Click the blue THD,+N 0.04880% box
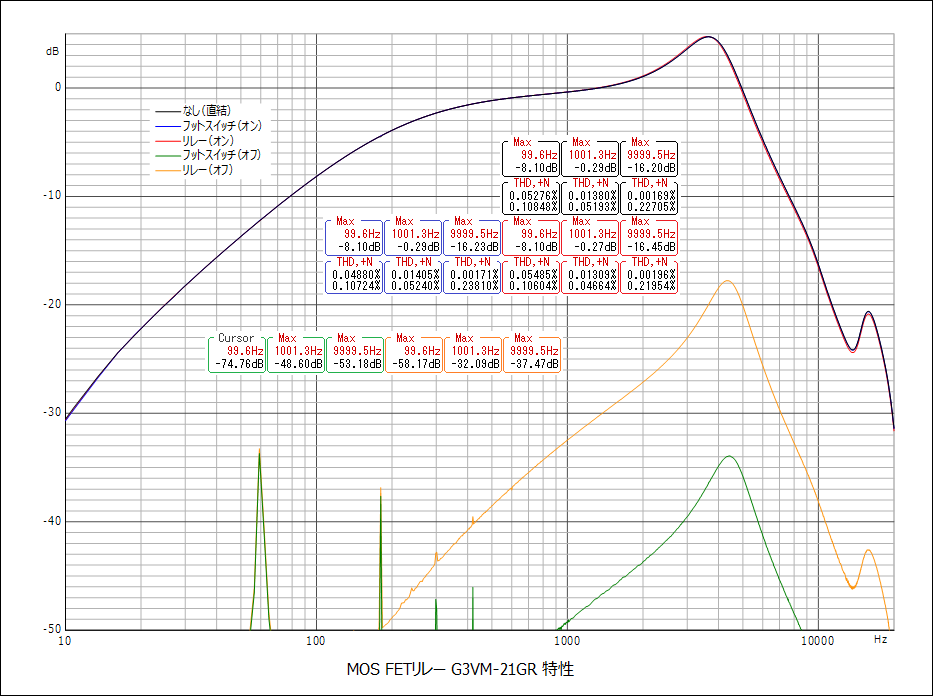 pos(354,275)
